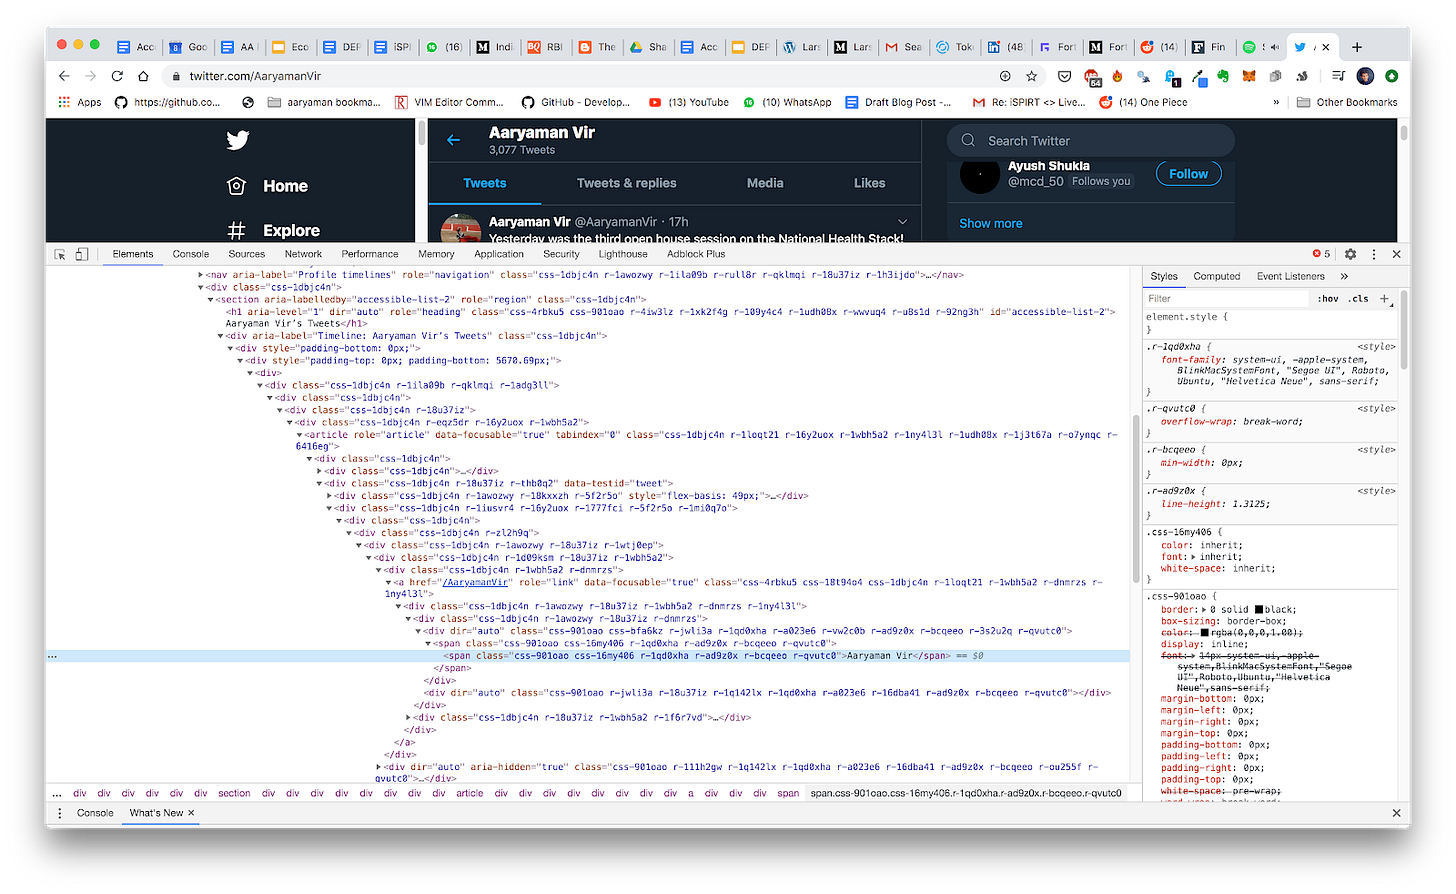Switch to the Likes tab on profile
Screen dimensions: 1456x894
point(870,183)
